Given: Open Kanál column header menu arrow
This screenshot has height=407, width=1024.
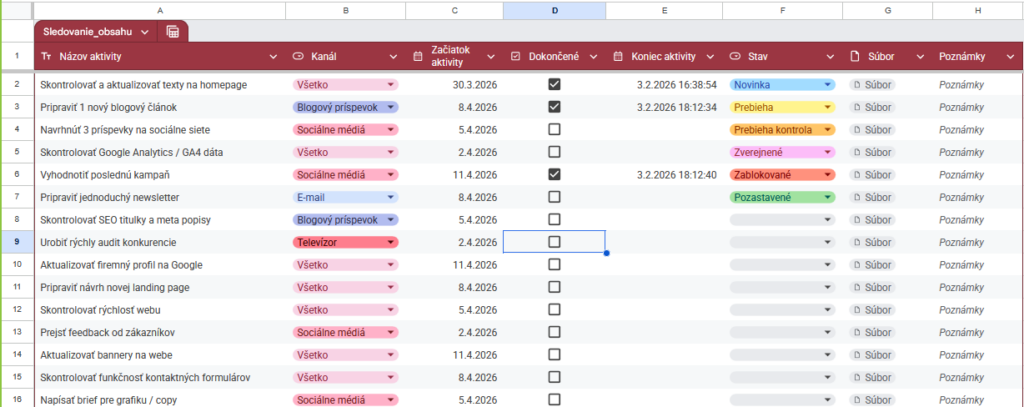Looking at the screenshot, I should 393,57.
